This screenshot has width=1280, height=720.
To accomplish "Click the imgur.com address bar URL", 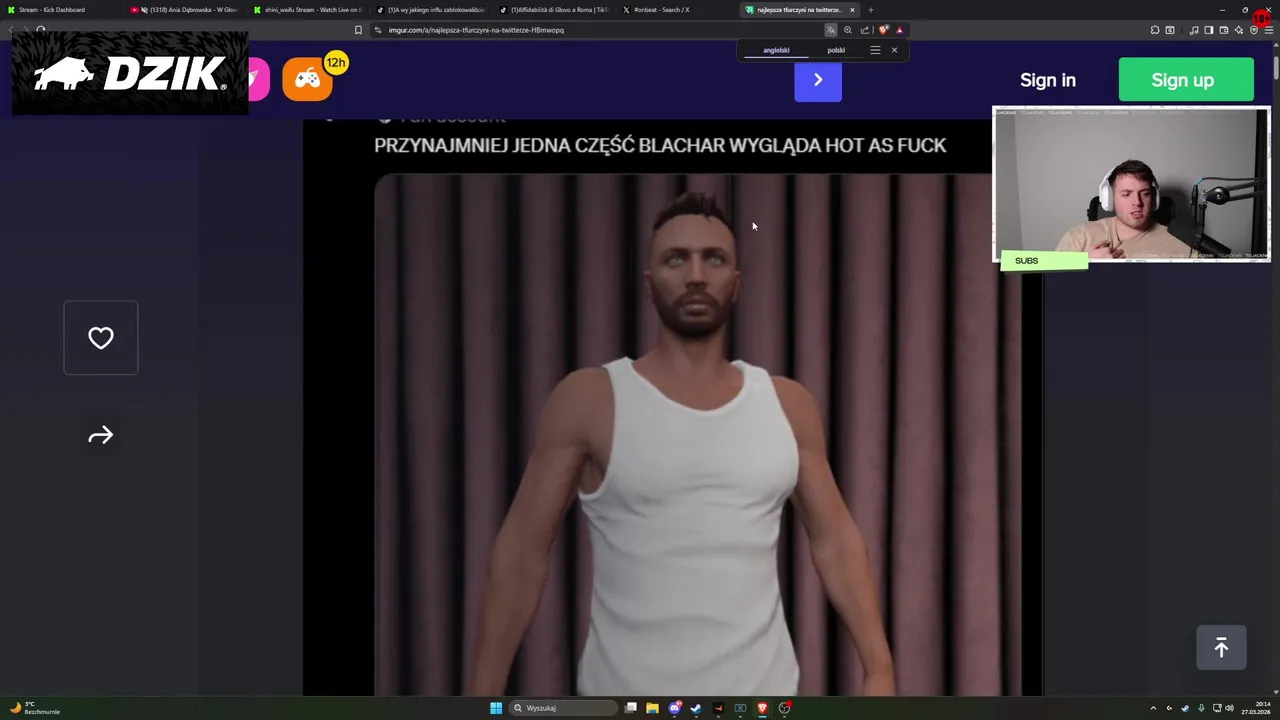I will [476, 30].
